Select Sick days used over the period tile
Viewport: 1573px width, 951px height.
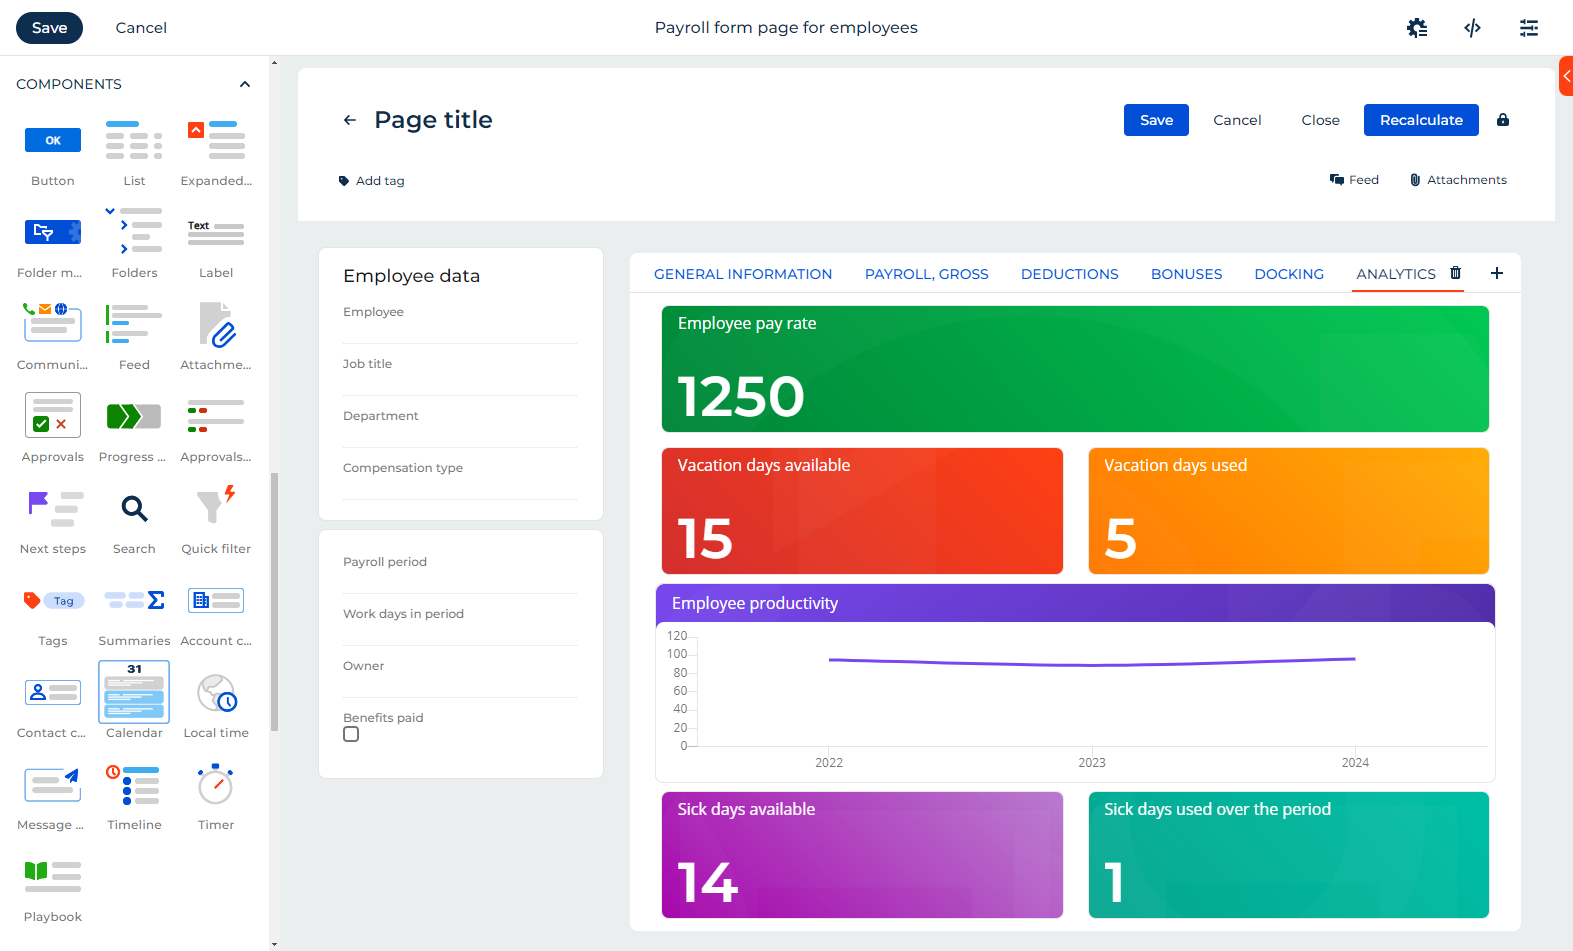pyautogui.click(x=1289, y=855)
